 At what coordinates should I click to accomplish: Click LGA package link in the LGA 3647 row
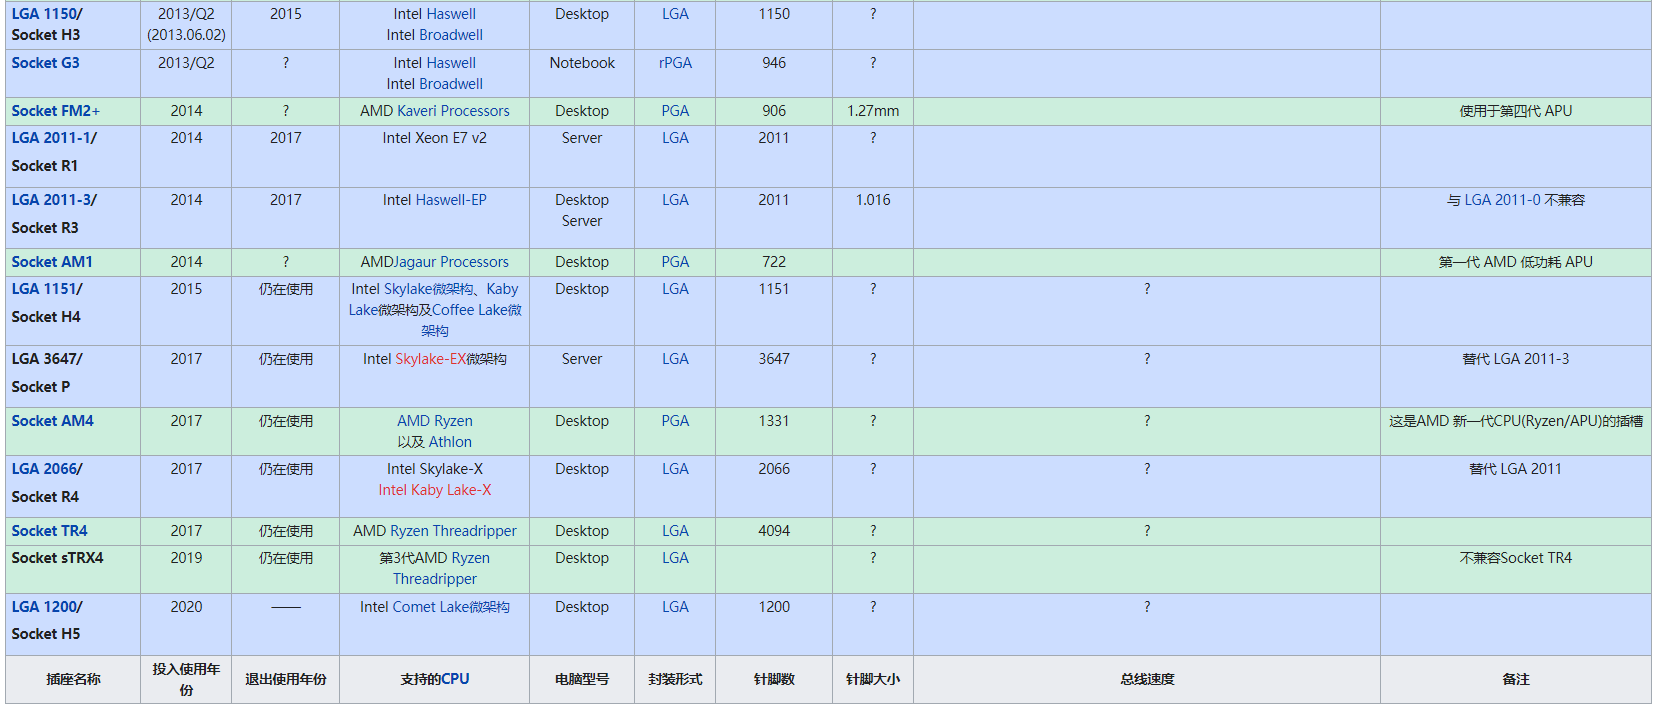pos(675,359)
